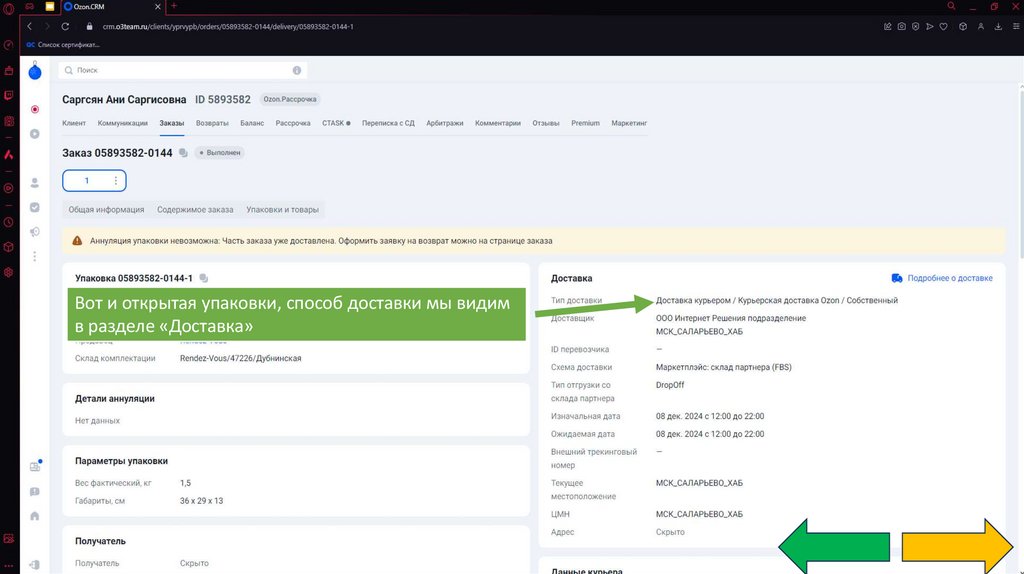Open the extensions cube icon in browser sidebar
The image size is (1024, 574).
click(8, 247)
